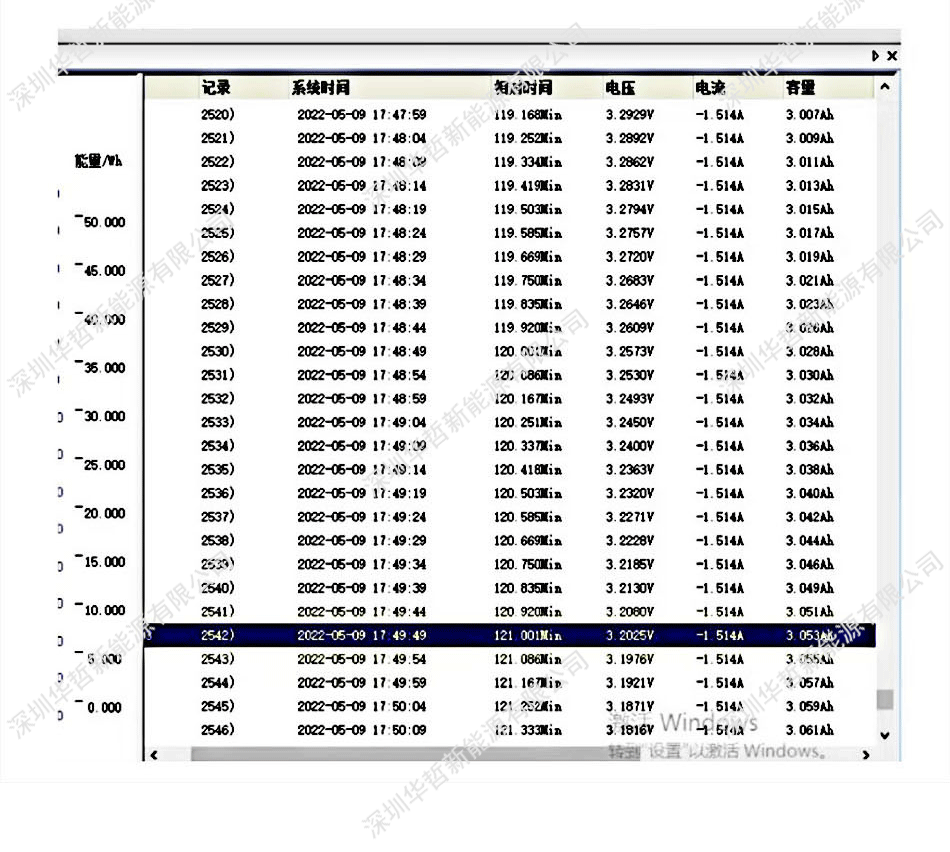The image size is (950, 852).
Task: Select record row 2537)
Action: point(510,516)
